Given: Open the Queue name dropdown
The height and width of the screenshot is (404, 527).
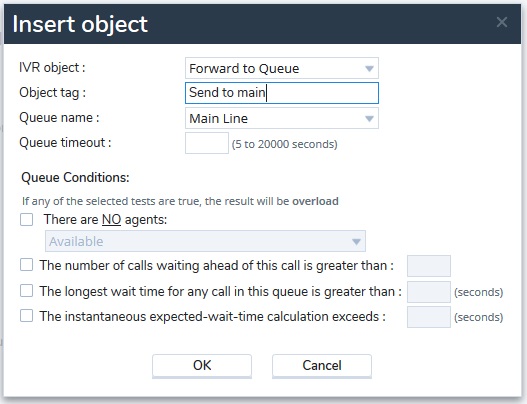Looking at the screenshot, I should point(282,118).
